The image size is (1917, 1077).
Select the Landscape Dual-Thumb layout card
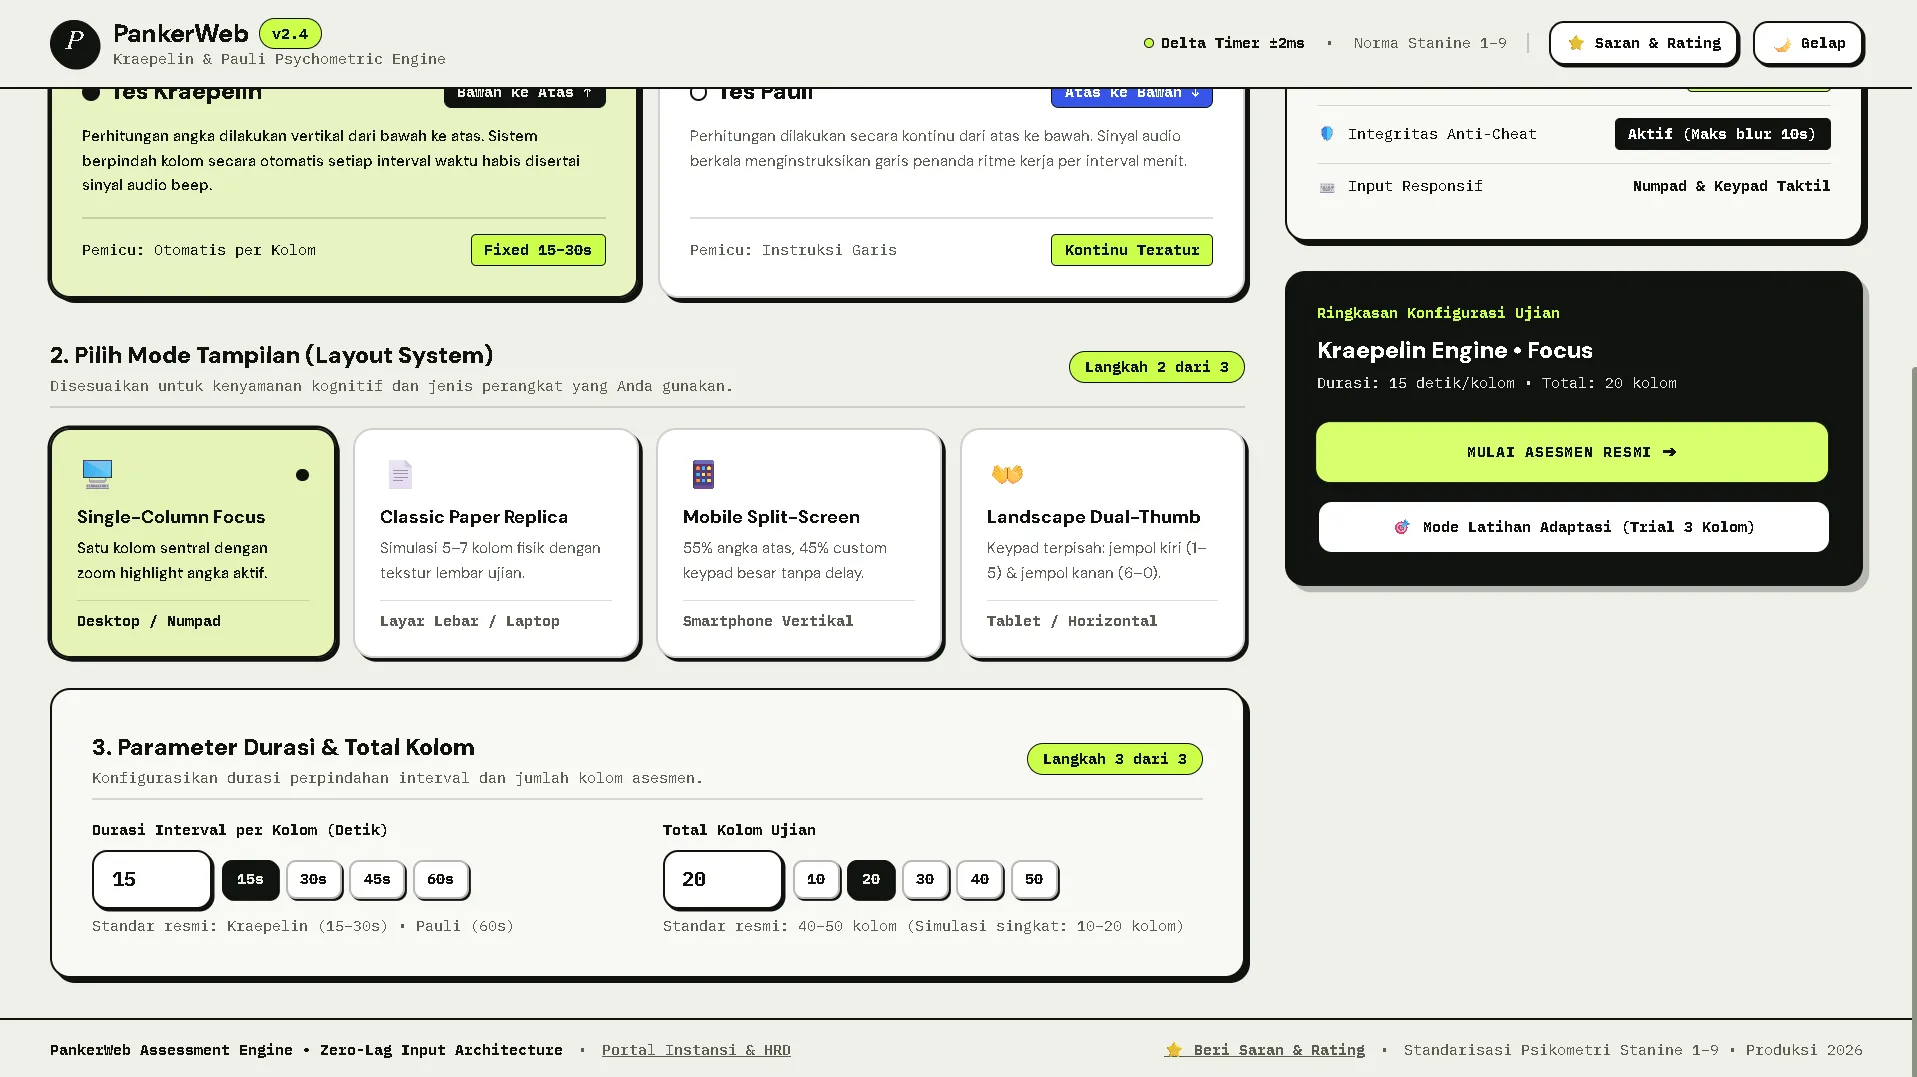pos(1103,543)
